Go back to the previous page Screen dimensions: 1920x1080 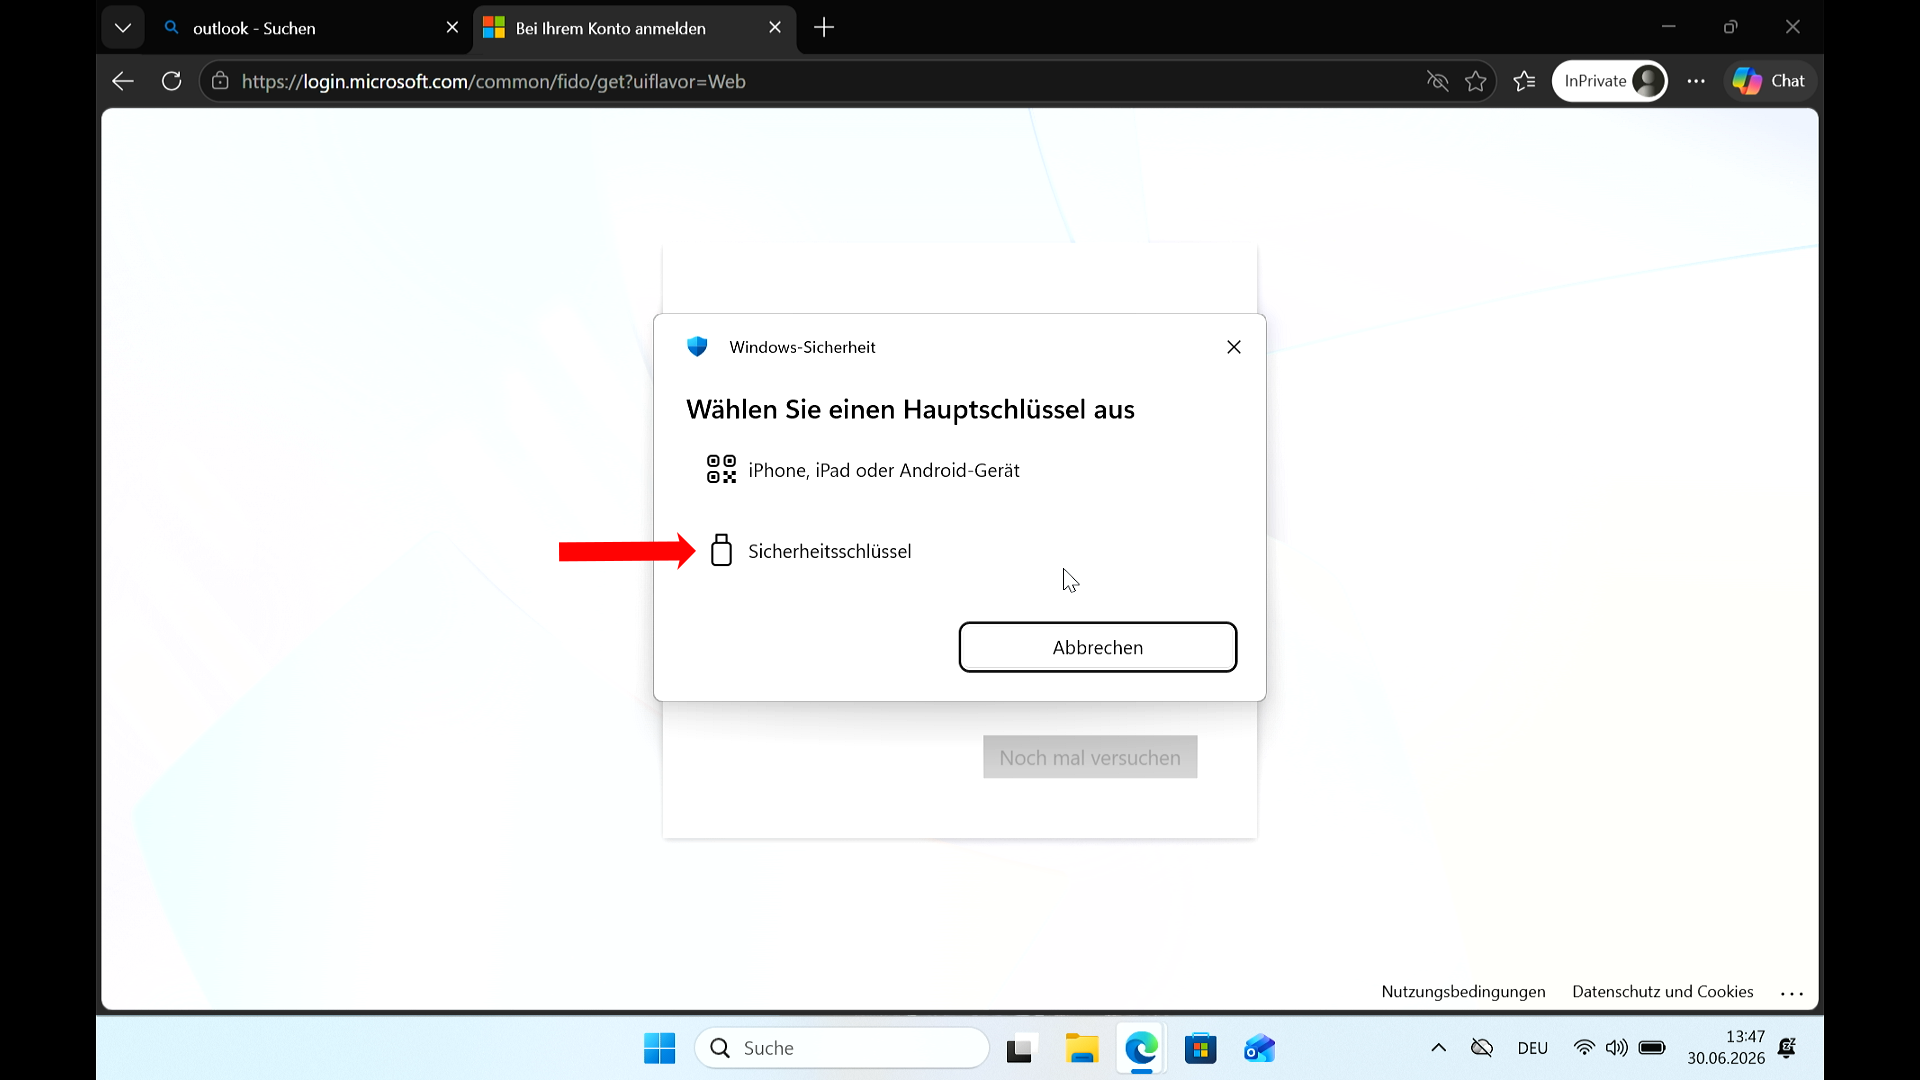tap(123, 81)
